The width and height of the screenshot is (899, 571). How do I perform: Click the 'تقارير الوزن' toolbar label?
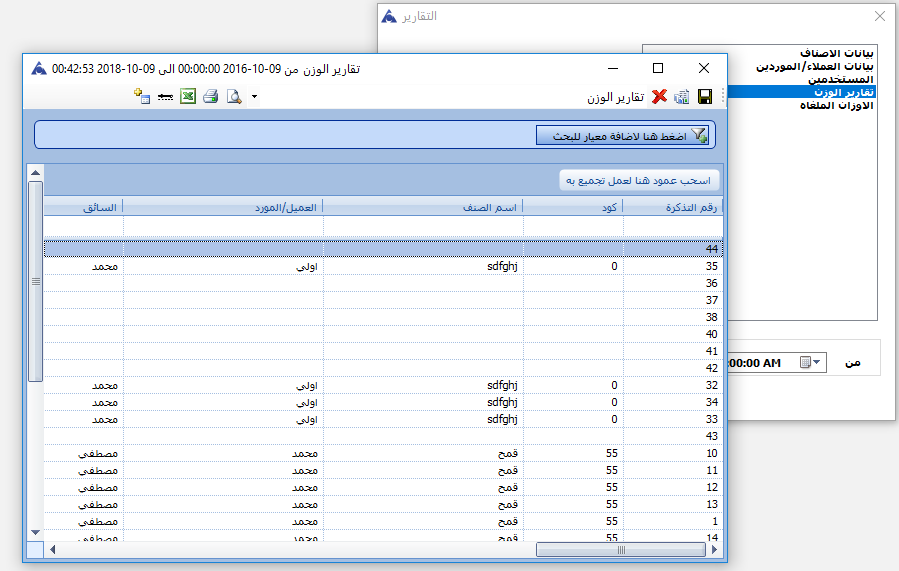click(616, 97)
